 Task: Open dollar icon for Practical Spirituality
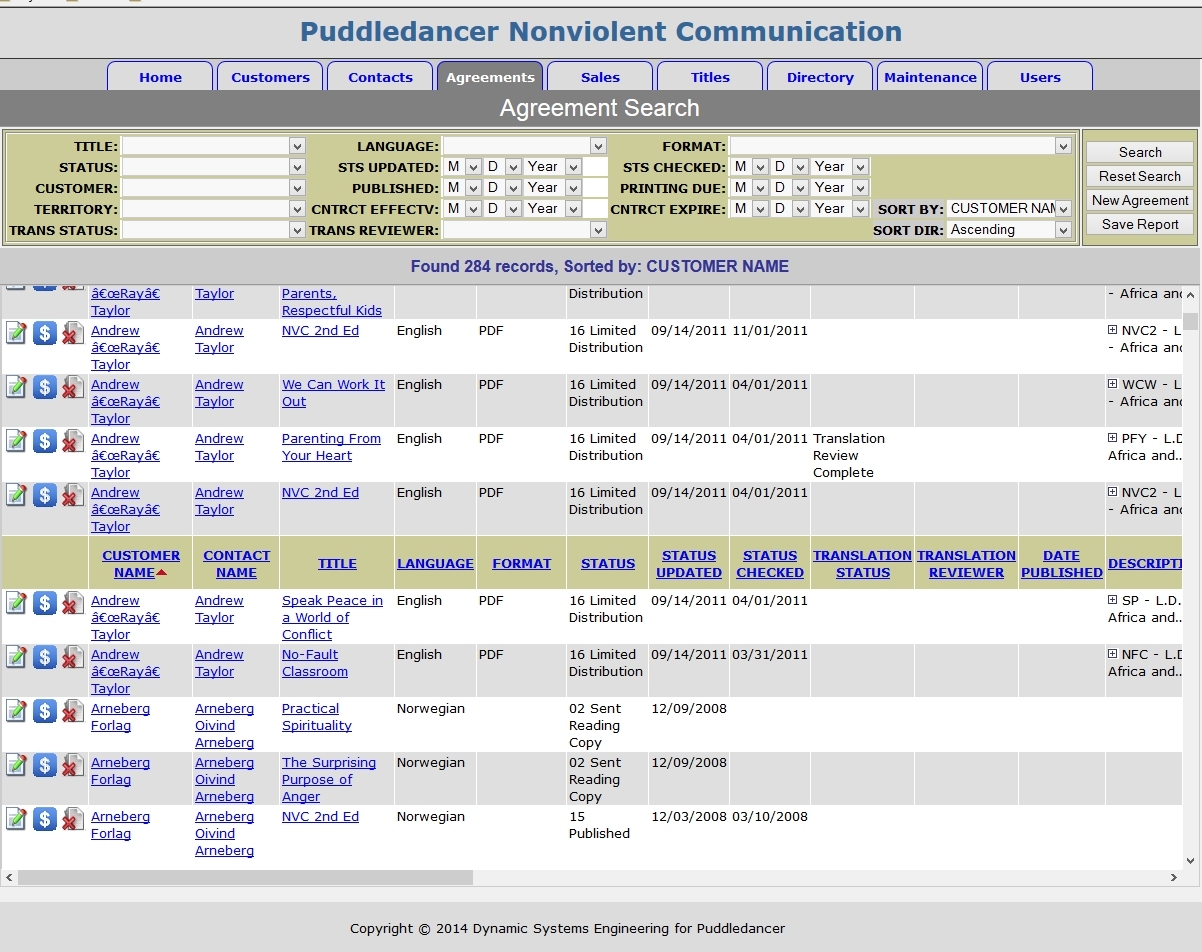44,711
